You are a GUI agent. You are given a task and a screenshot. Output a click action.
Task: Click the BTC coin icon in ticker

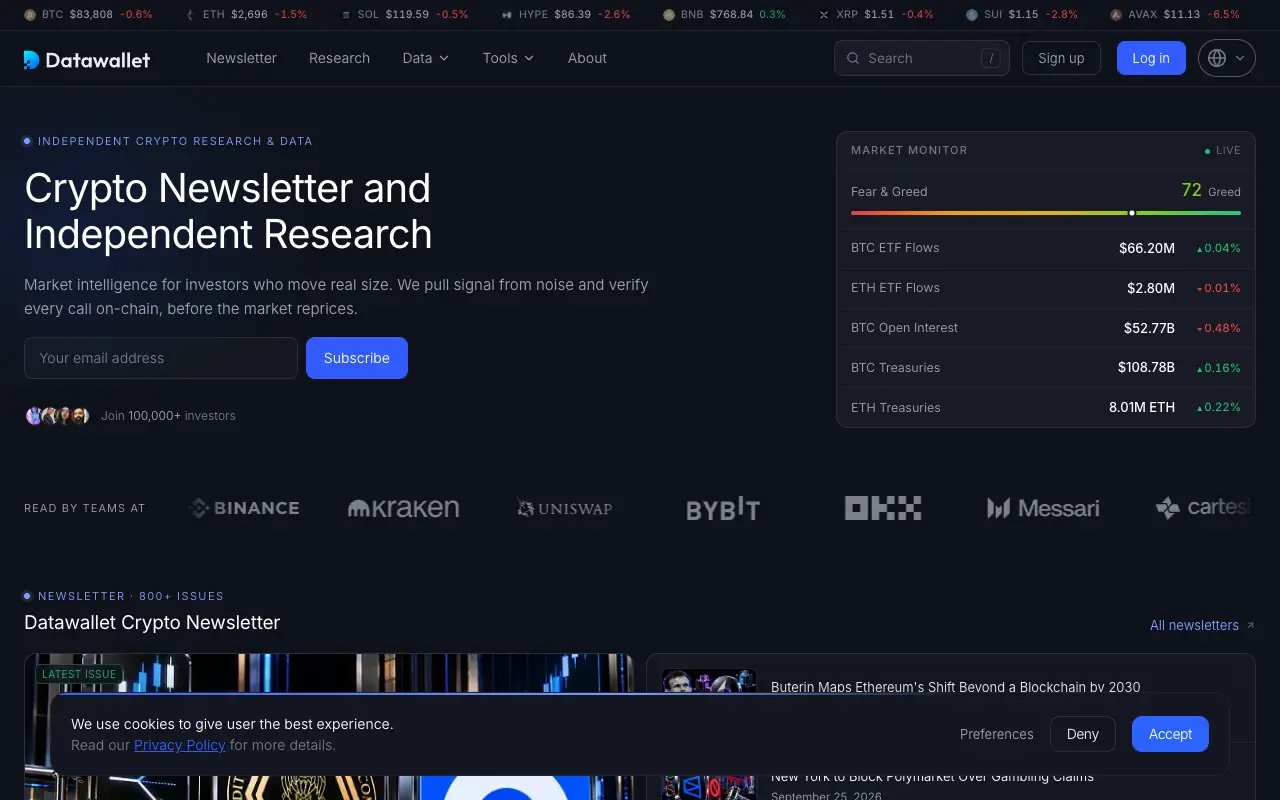pos(29,15)
